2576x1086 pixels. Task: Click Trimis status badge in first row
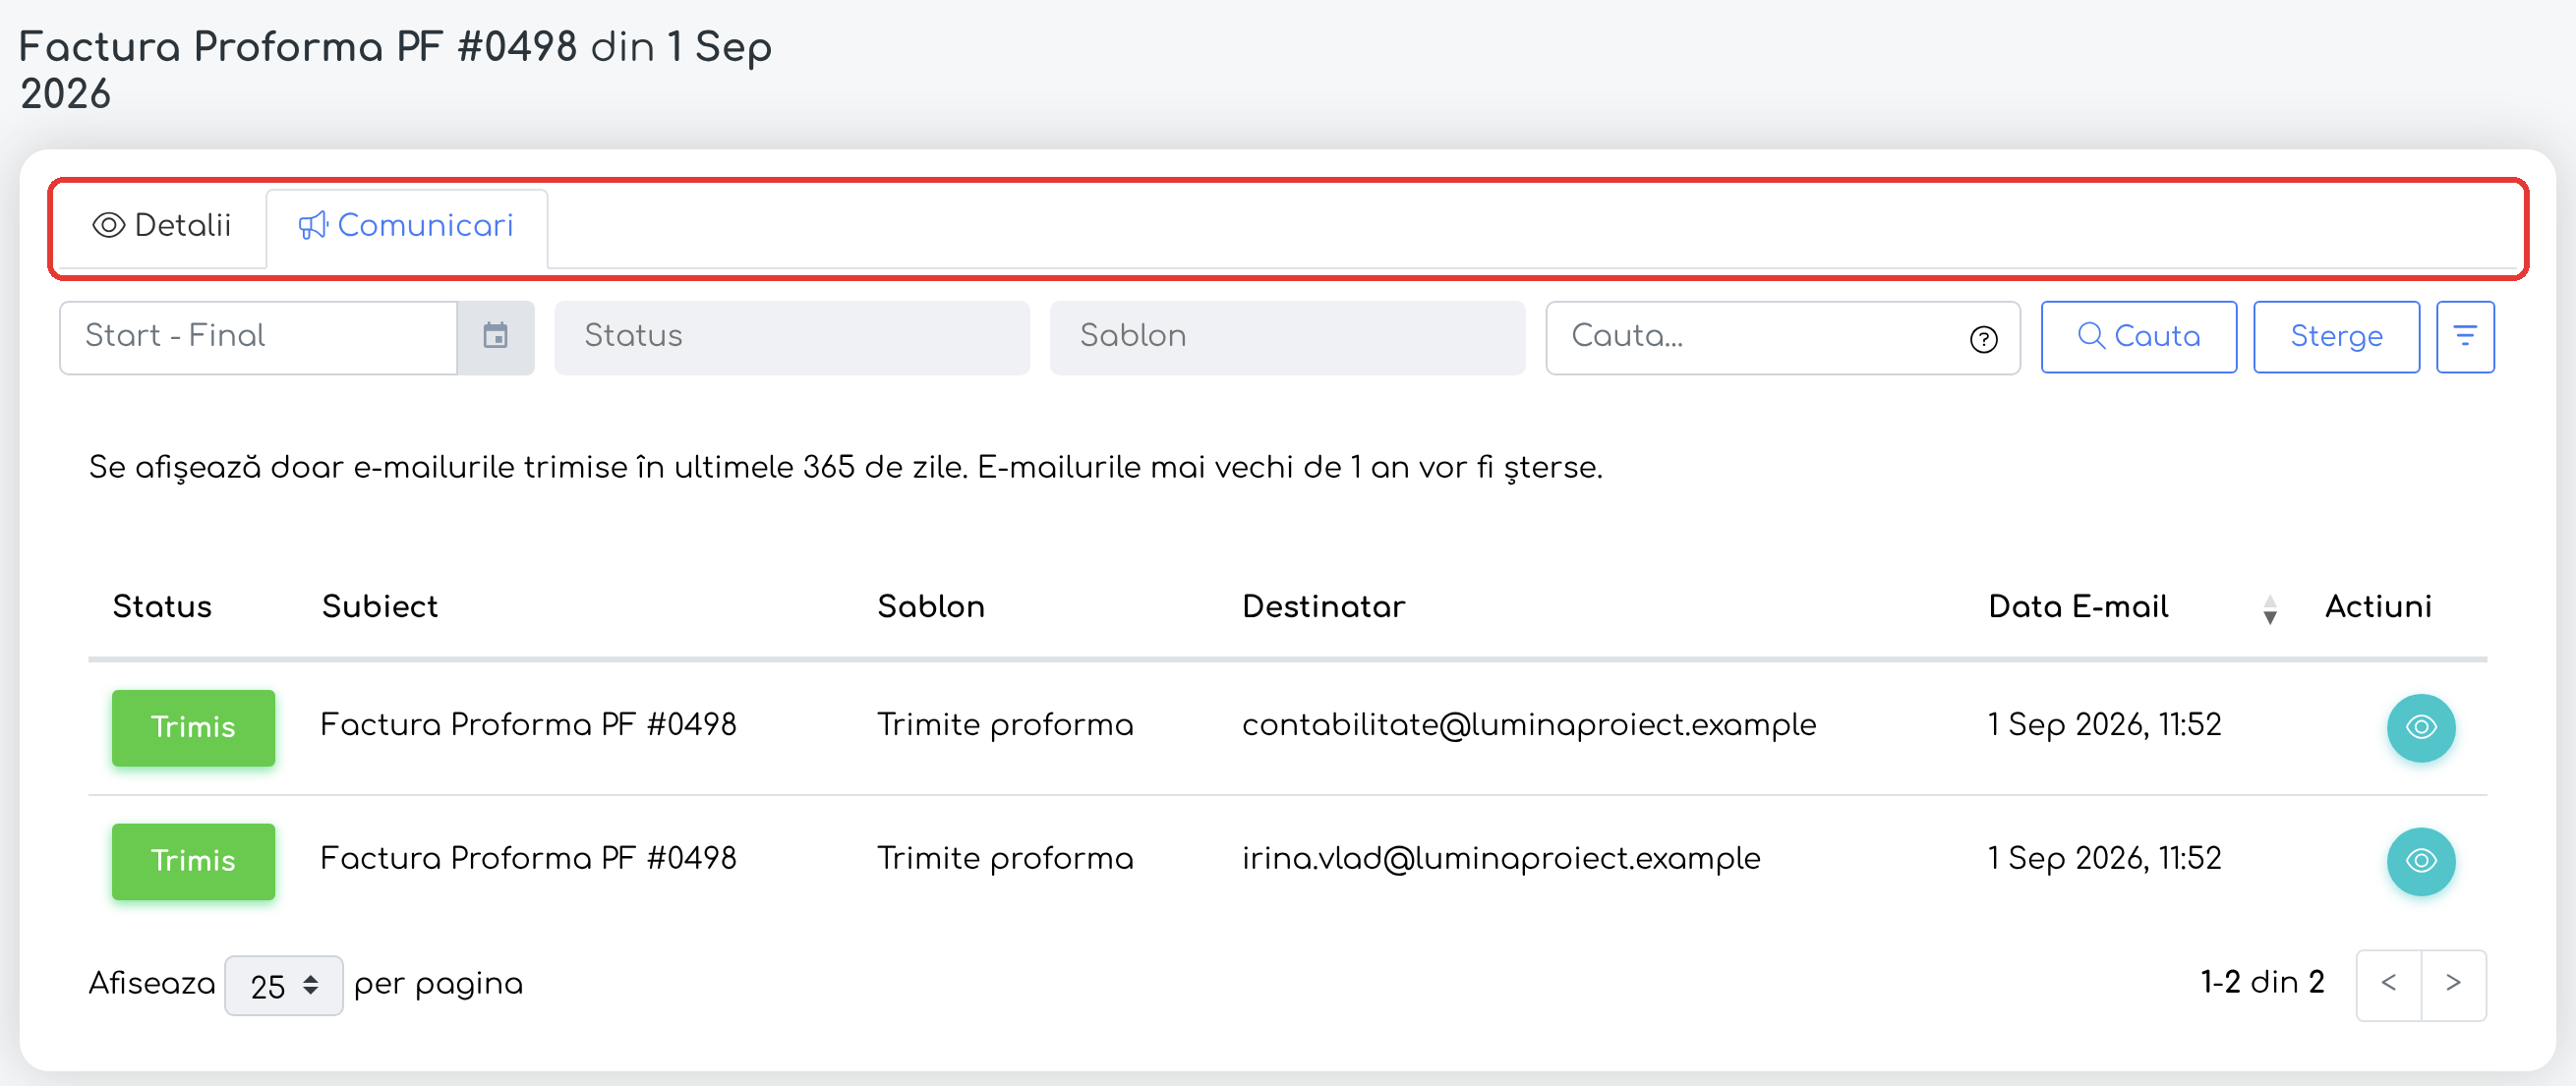(193, 727)
